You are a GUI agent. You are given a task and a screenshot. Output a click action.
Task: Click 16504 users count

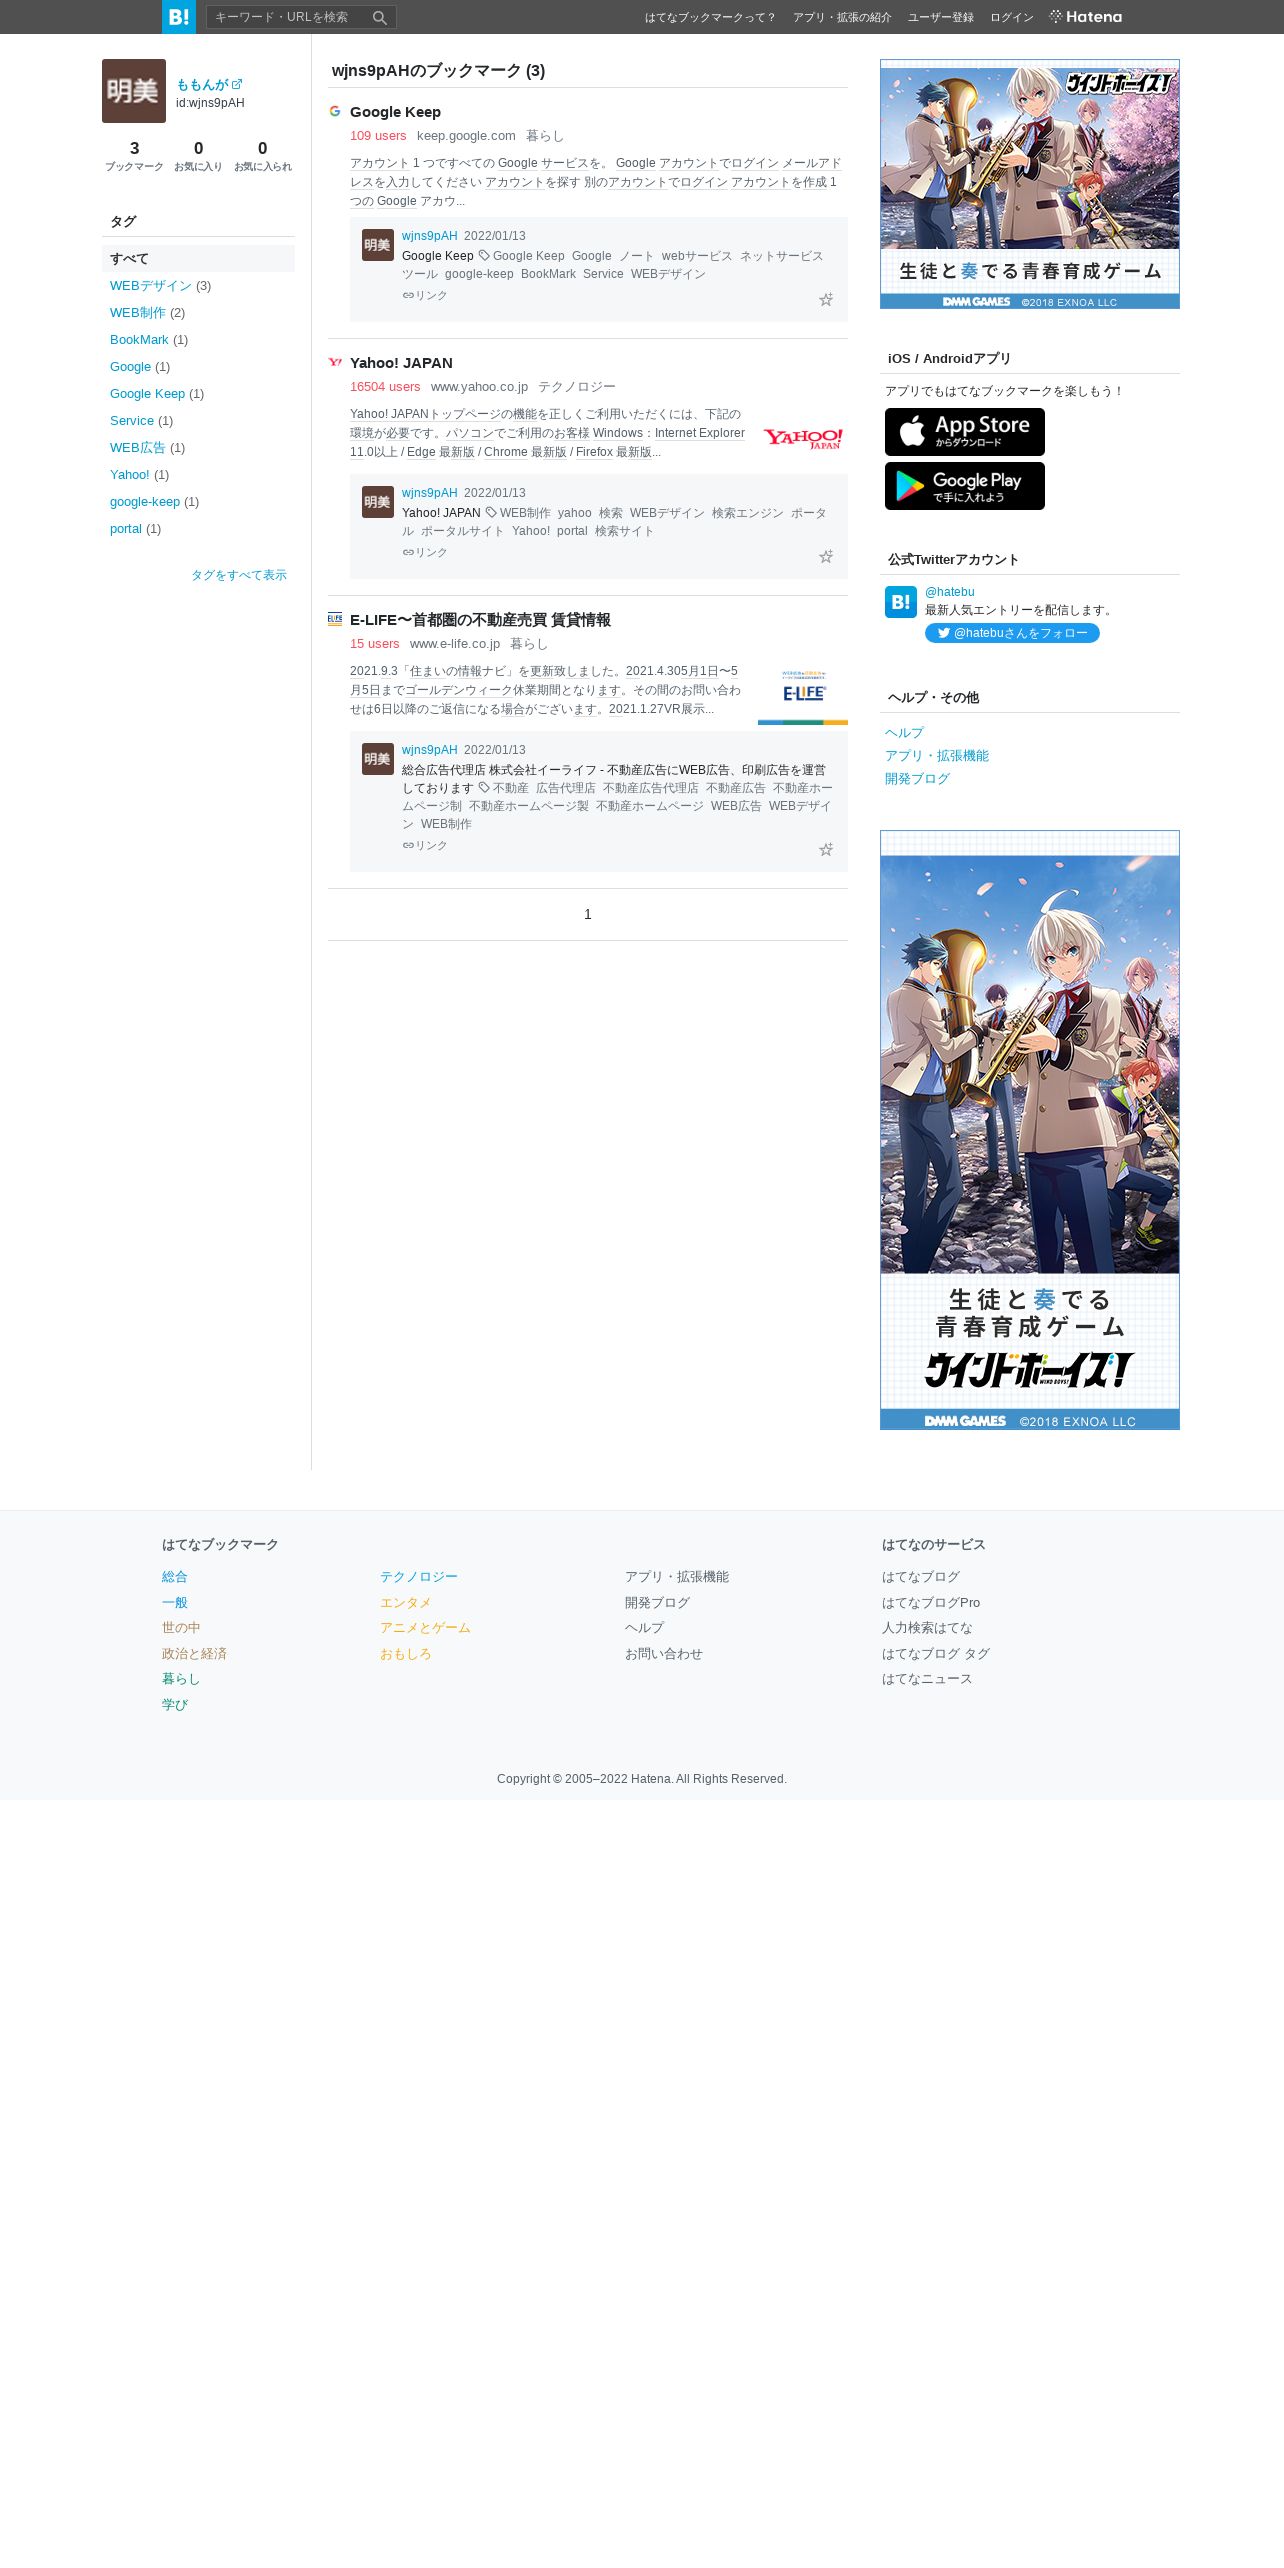coord(385,386)
